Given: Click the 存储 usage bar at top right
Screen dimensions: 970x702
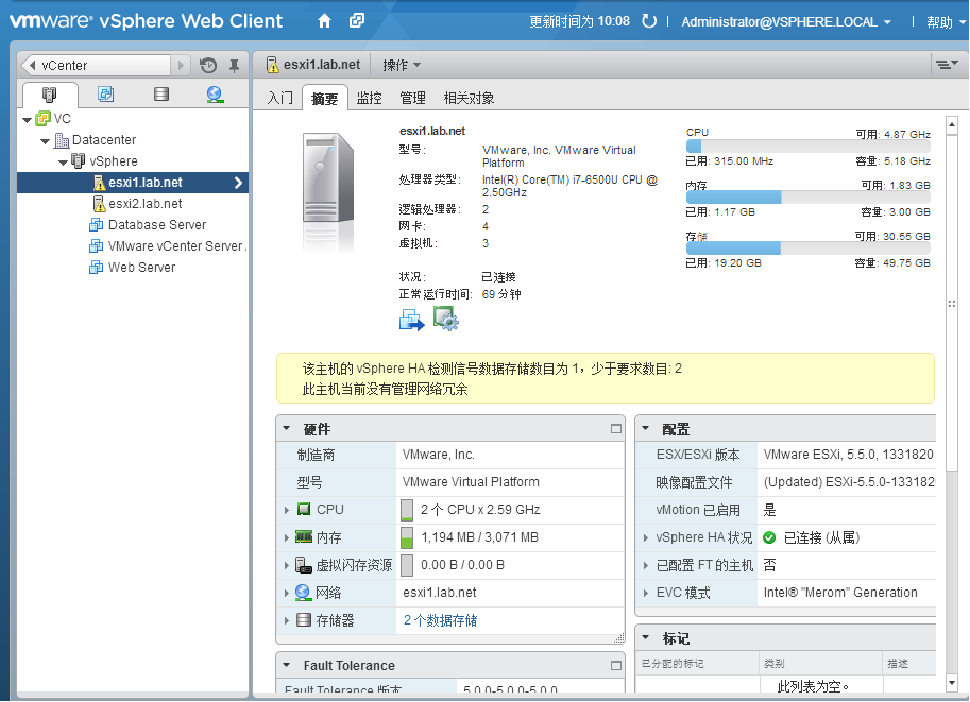Looking at the screenshot, I should [808, 249].
